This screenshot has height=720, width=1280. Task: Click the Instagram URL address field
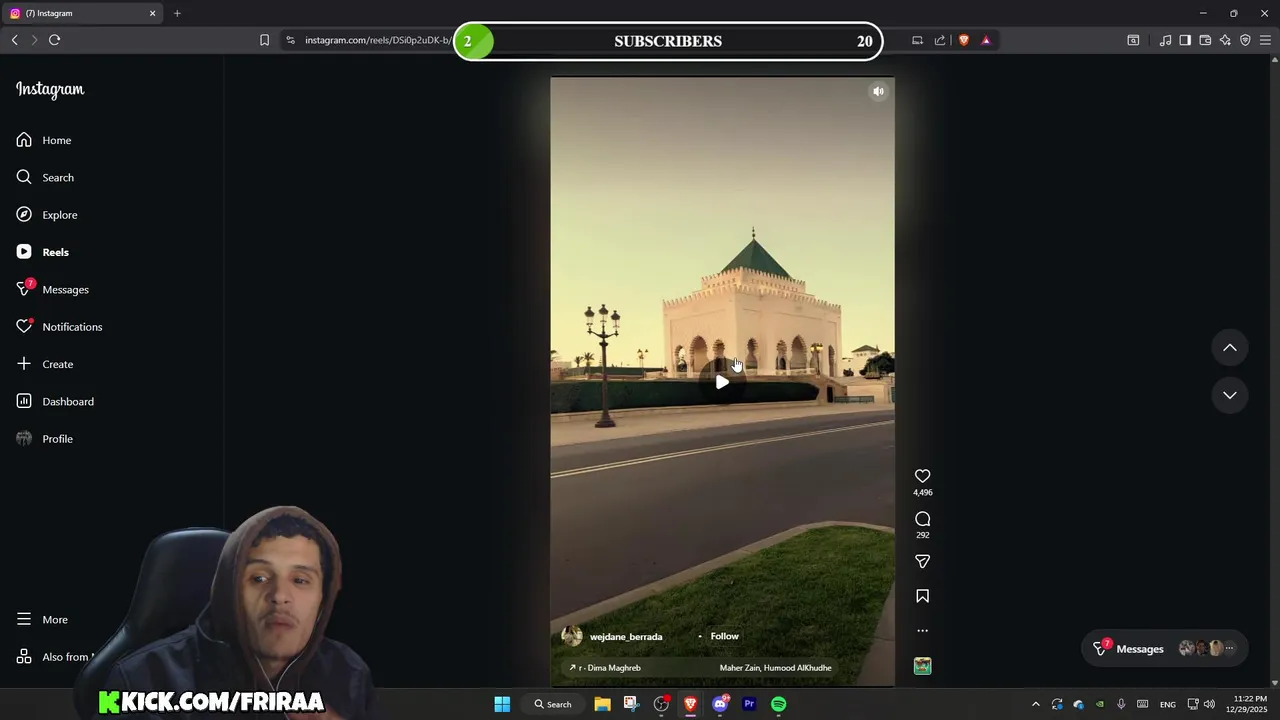point(377,40)
